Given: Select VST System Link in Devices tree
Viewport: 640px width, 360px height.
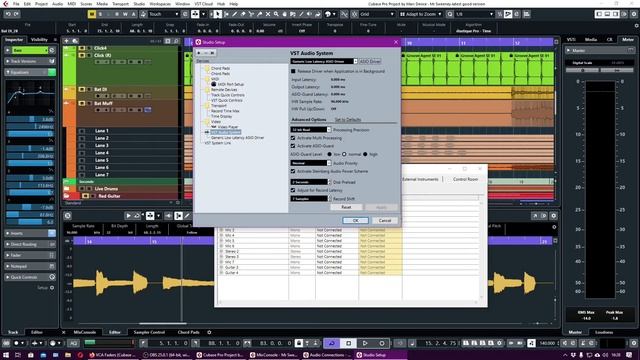Looking at the screenshot, I should tap(218, 143).
